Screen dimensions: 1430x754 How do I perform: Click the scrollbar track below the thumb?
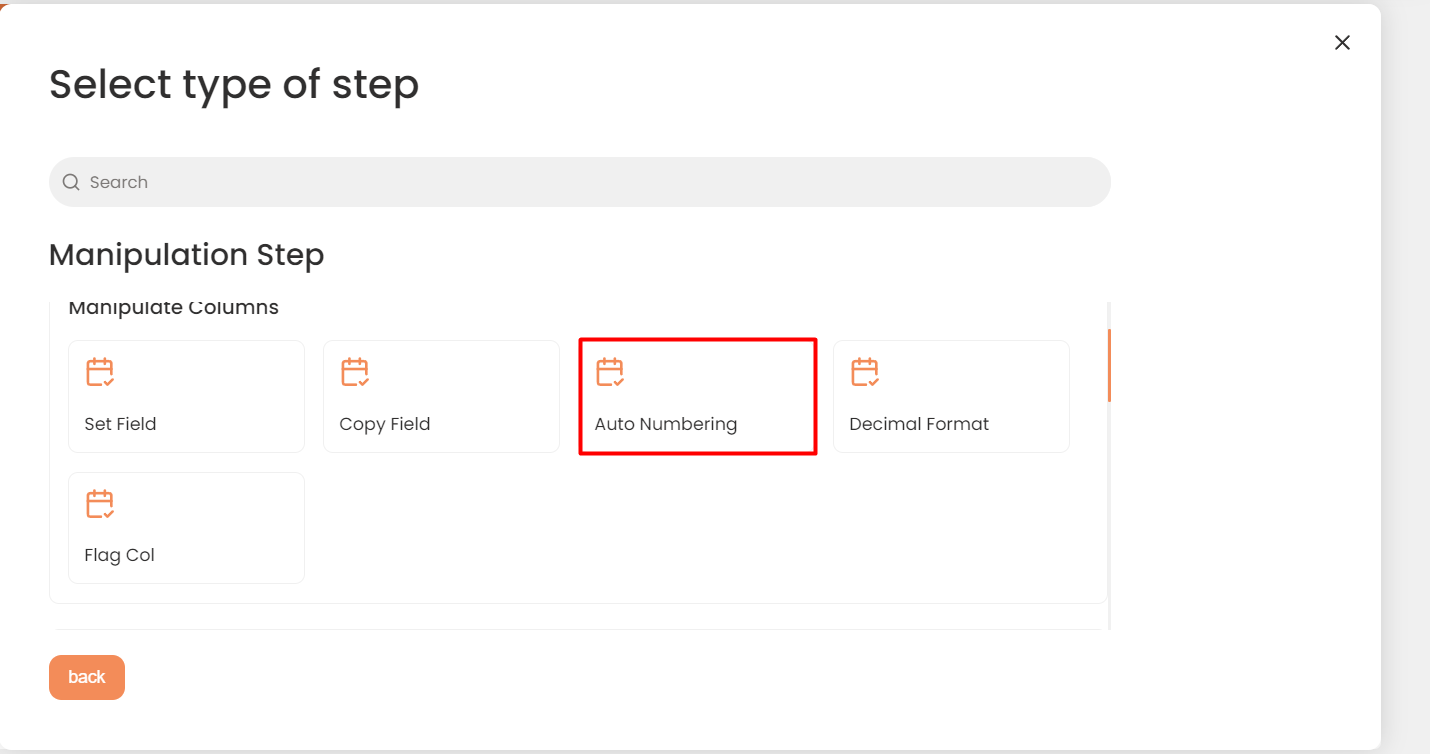(x=1109, y=520)
